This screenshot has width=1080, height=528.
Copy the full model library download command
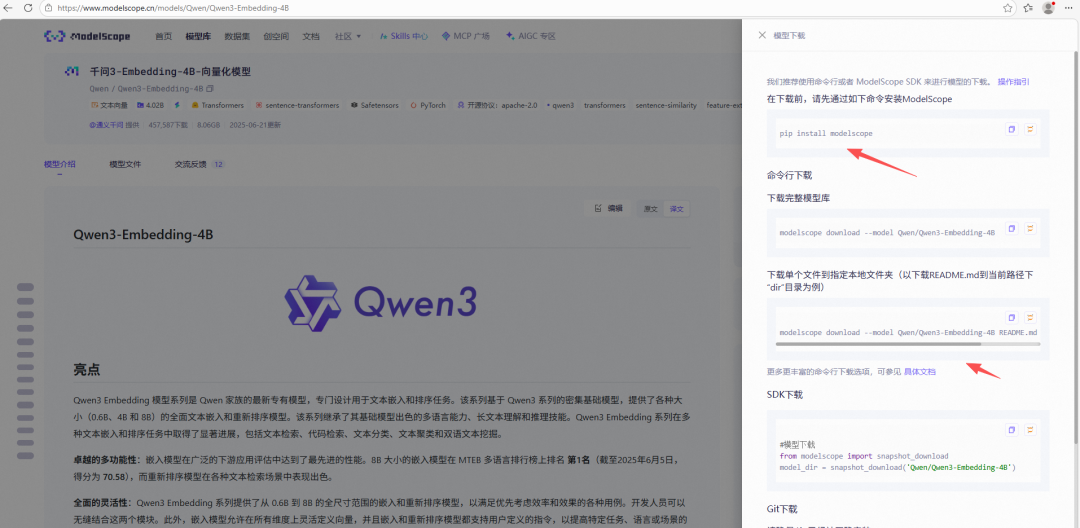[x=1011, y=229]
